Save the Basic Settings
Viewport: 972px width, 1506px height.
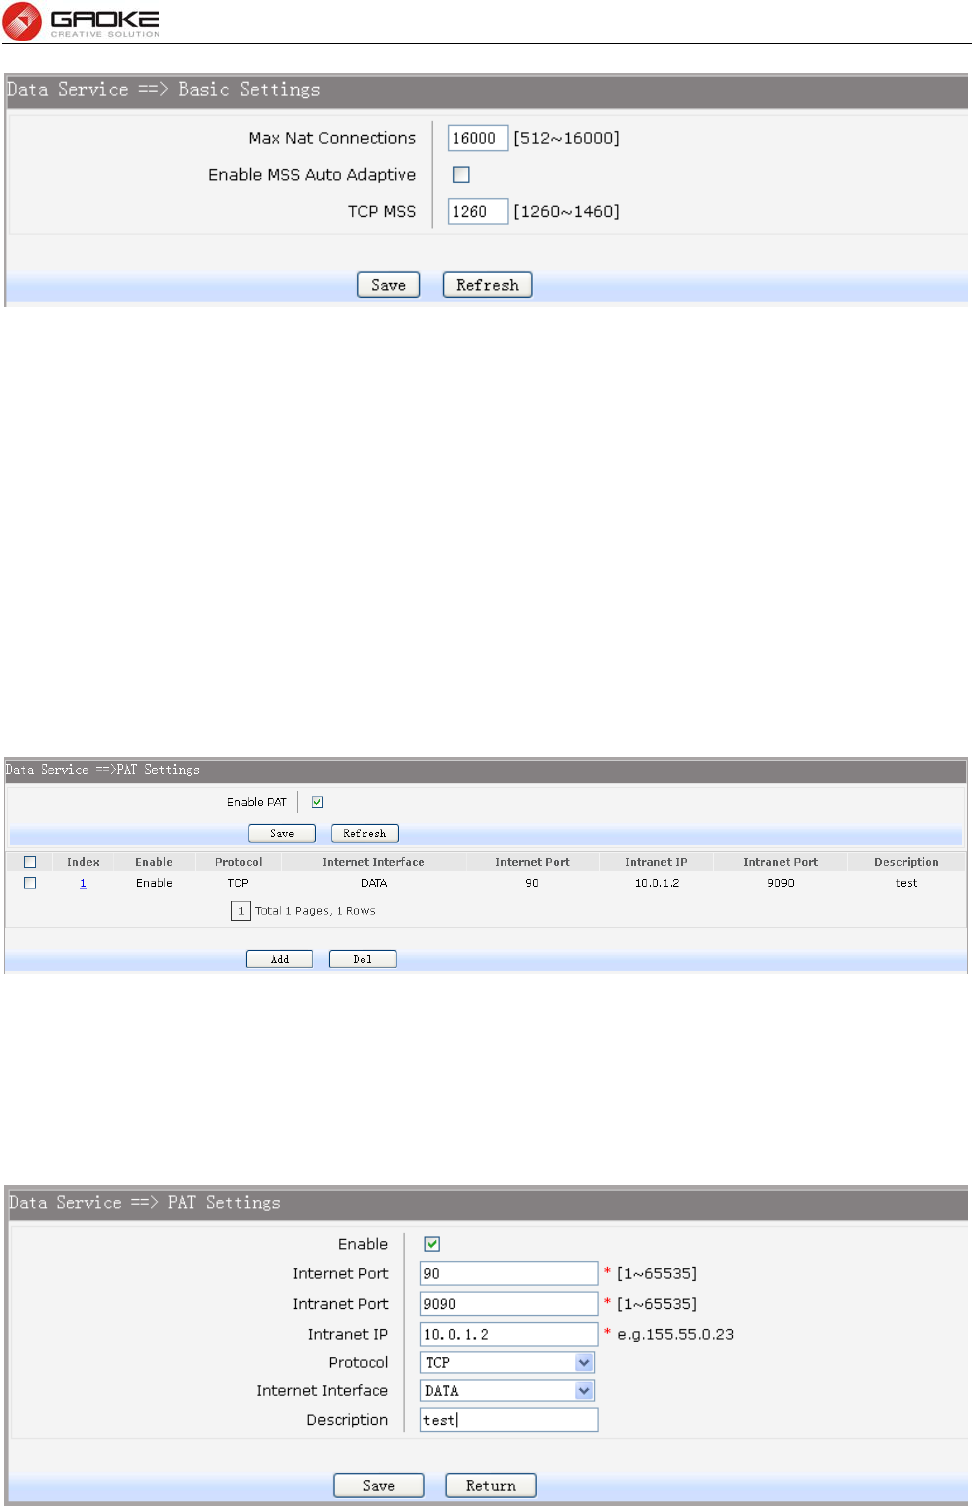[388, 285]
